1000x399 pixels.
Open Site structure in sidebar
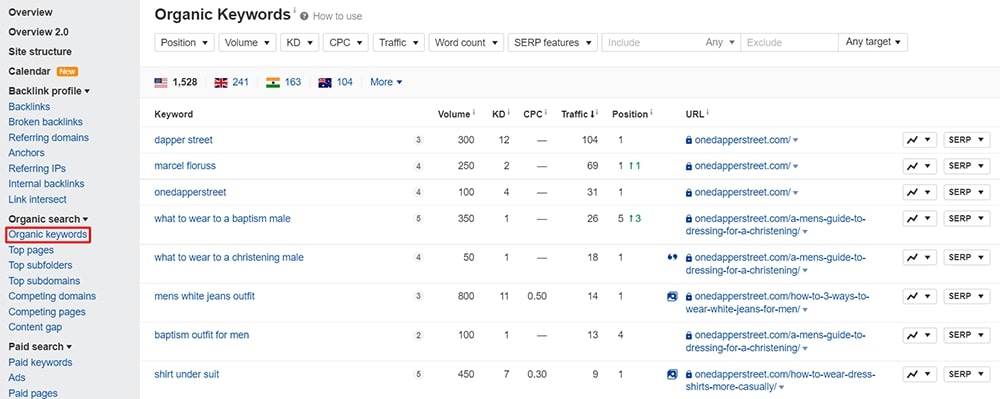pyautogui.click(x=40, y=52)
